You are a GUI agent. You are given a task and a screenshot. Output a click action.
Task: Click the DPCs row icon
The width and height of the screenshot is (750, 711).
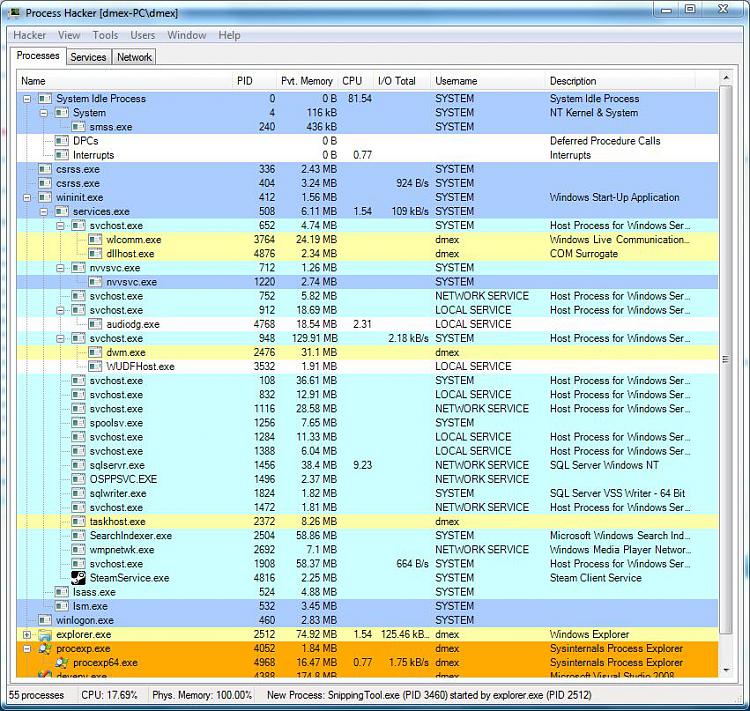coord(62,141)
